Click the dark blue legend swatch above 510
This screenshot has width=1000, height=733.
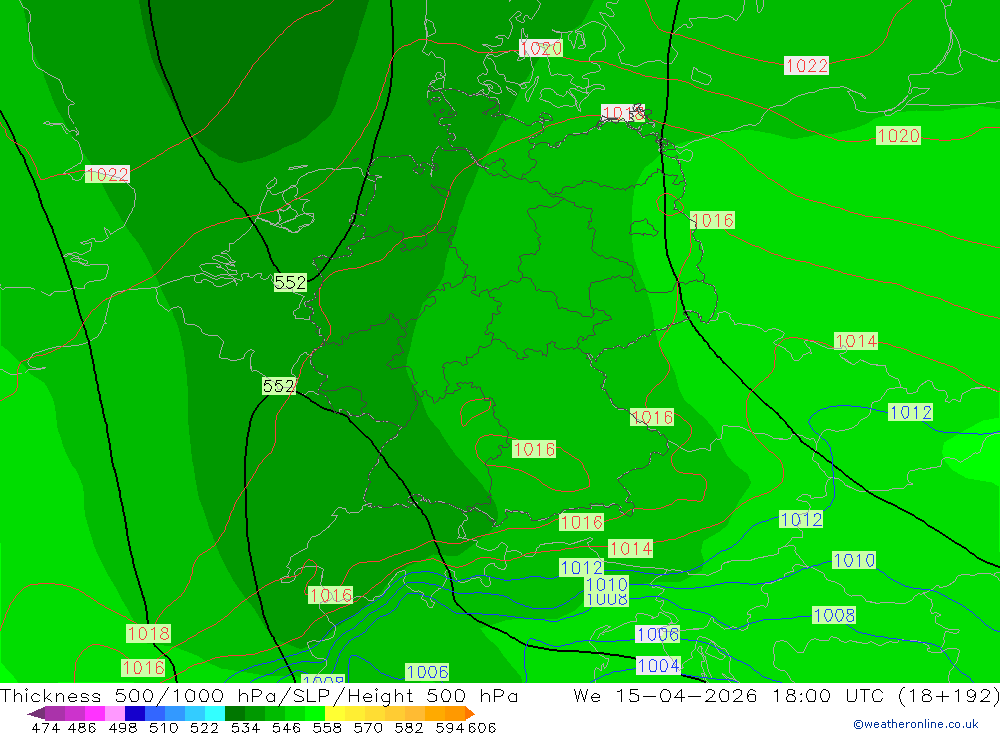pos(135,713)
